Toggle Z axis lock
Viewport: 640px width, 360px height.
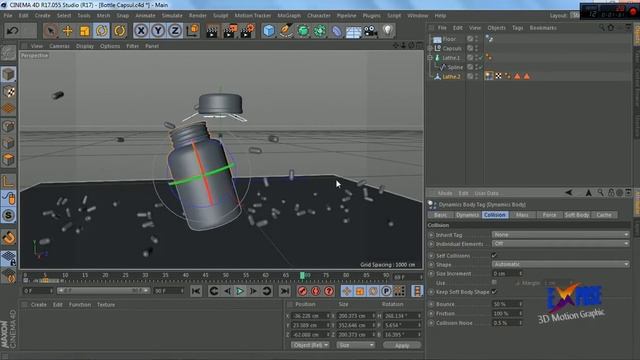(x=175, y=31)
